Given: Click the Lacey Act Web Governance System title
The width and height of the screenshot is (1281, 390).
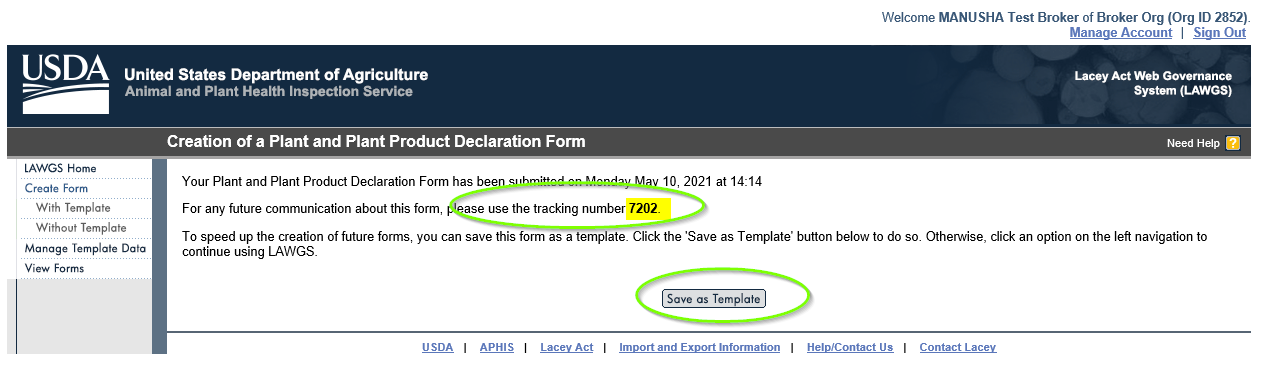Looking at the screenshot, I should pyautogui.click(x=1153, y=84).
